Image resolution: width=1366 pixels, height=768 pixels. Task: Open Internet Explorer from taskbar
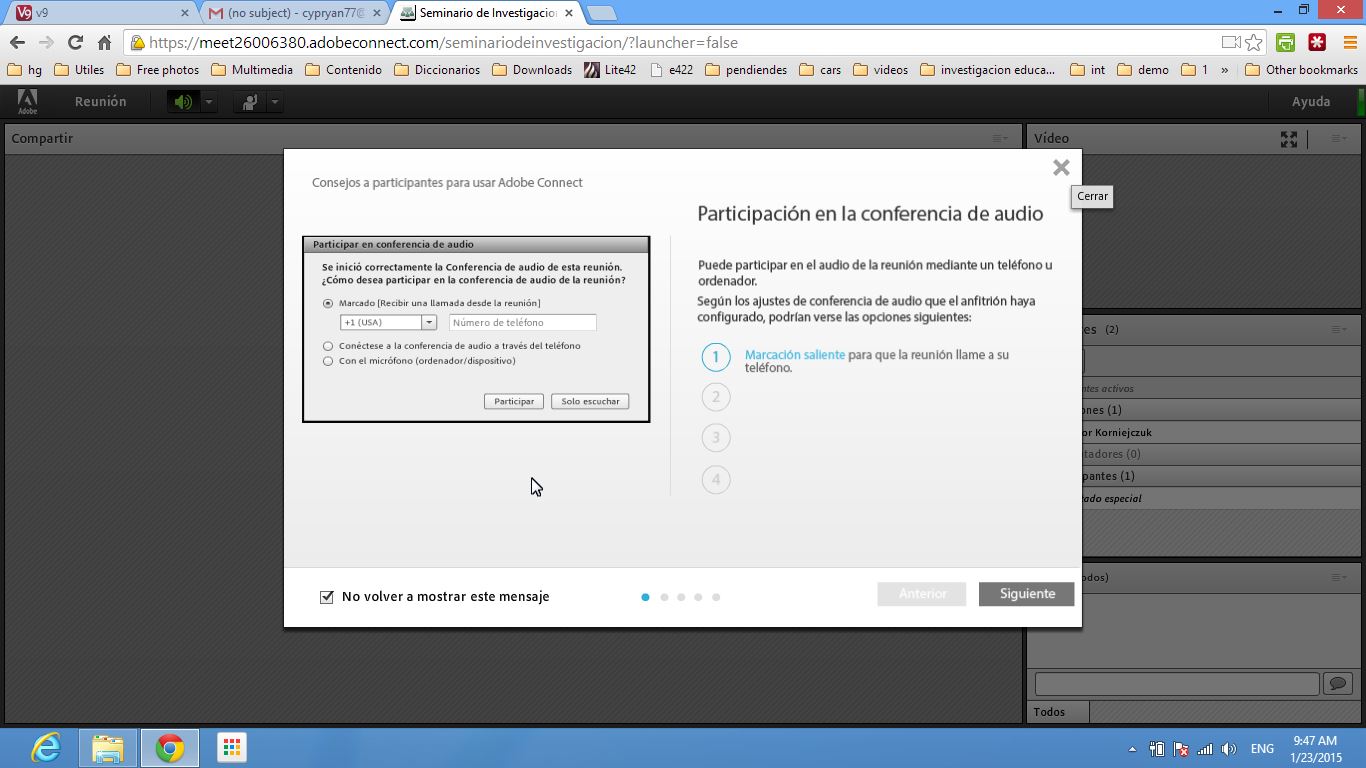point(46,748)
